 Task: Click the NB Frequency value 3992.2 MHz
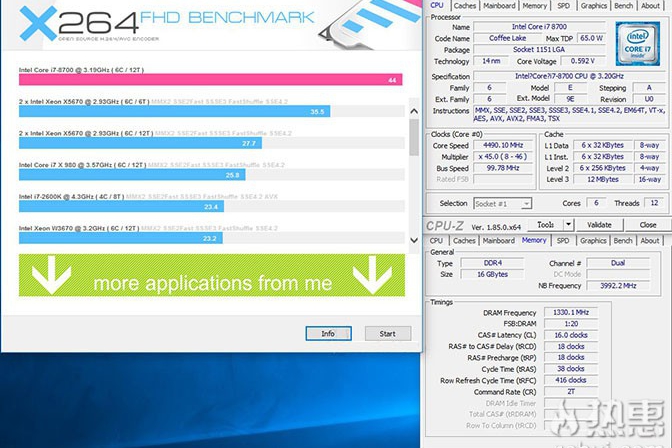(618, 286)
